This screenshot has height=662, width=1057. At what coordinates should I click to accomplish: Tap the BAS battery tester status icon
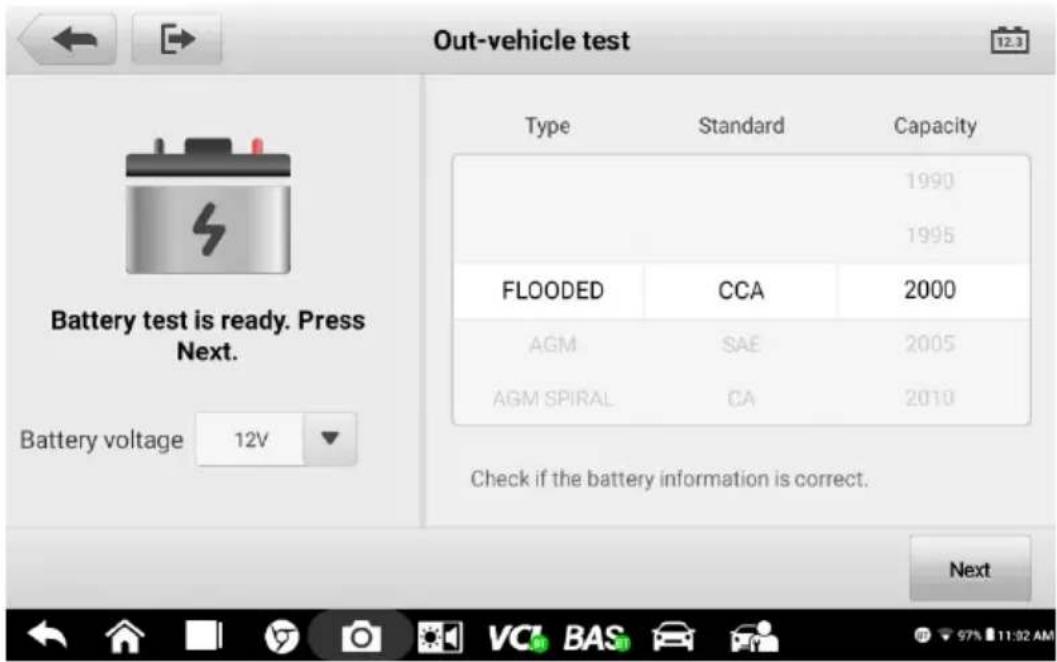tap(597, 637)
